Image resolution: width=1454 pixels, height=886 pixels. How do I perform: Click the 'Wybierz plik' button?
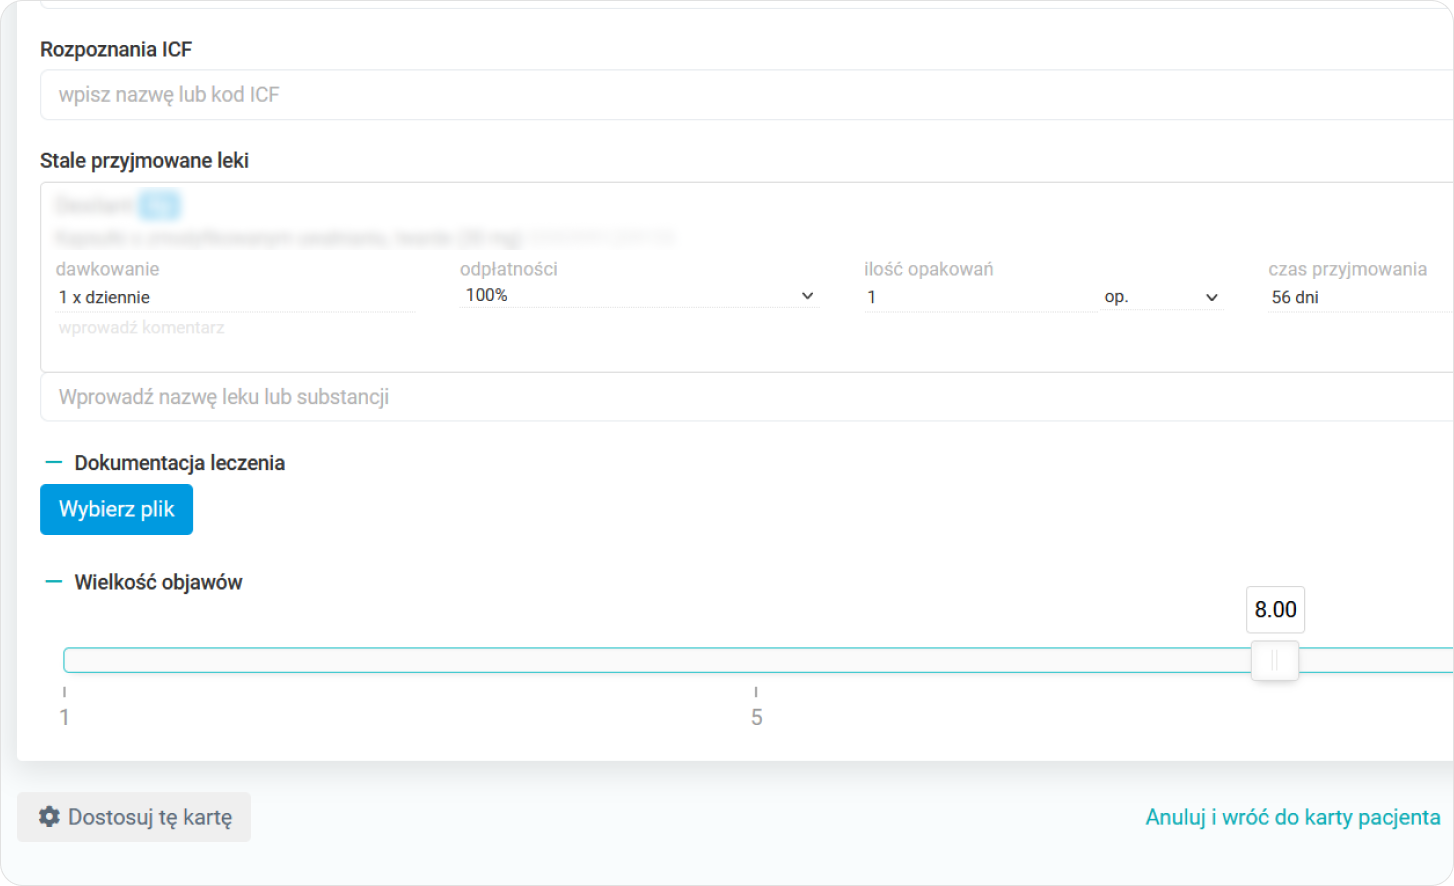(x=116, y=510)
